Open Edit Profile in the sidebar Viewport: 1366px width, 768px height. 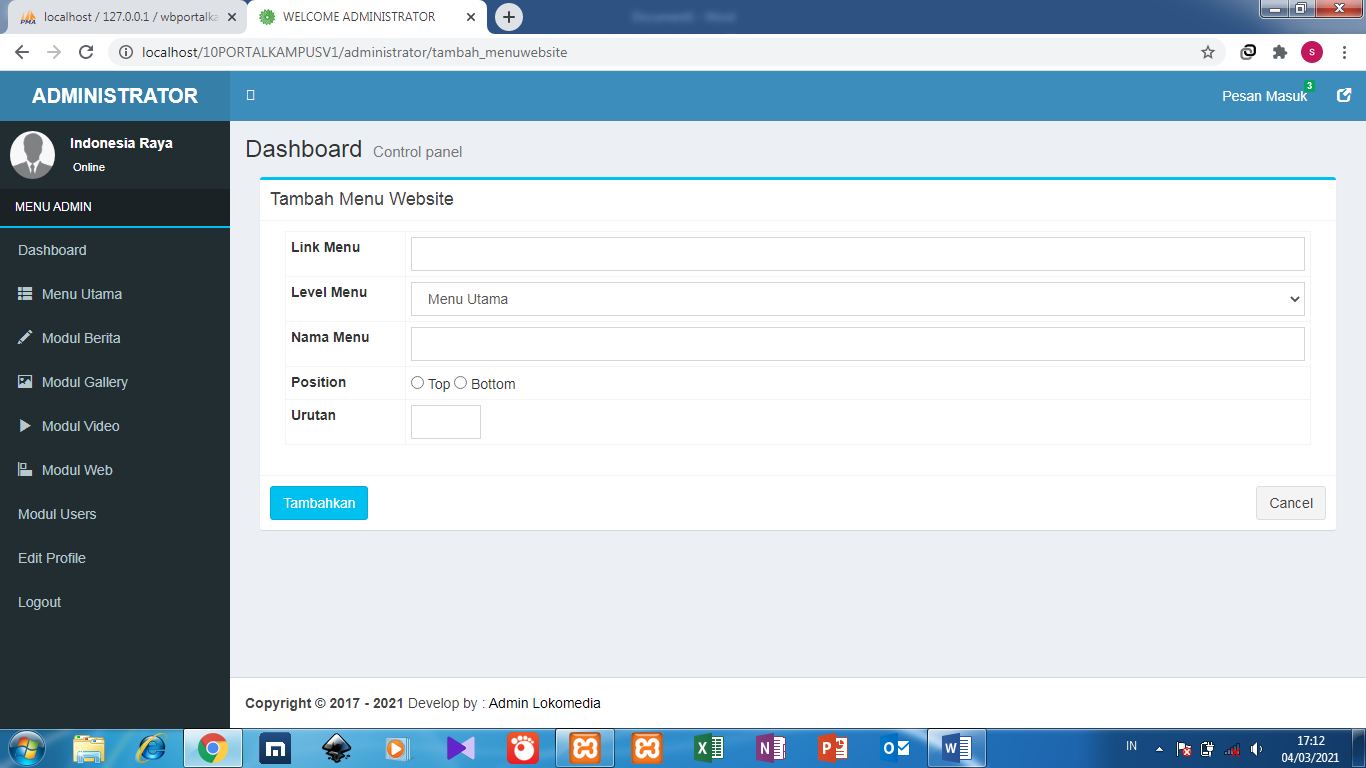[x=52, y=558]
